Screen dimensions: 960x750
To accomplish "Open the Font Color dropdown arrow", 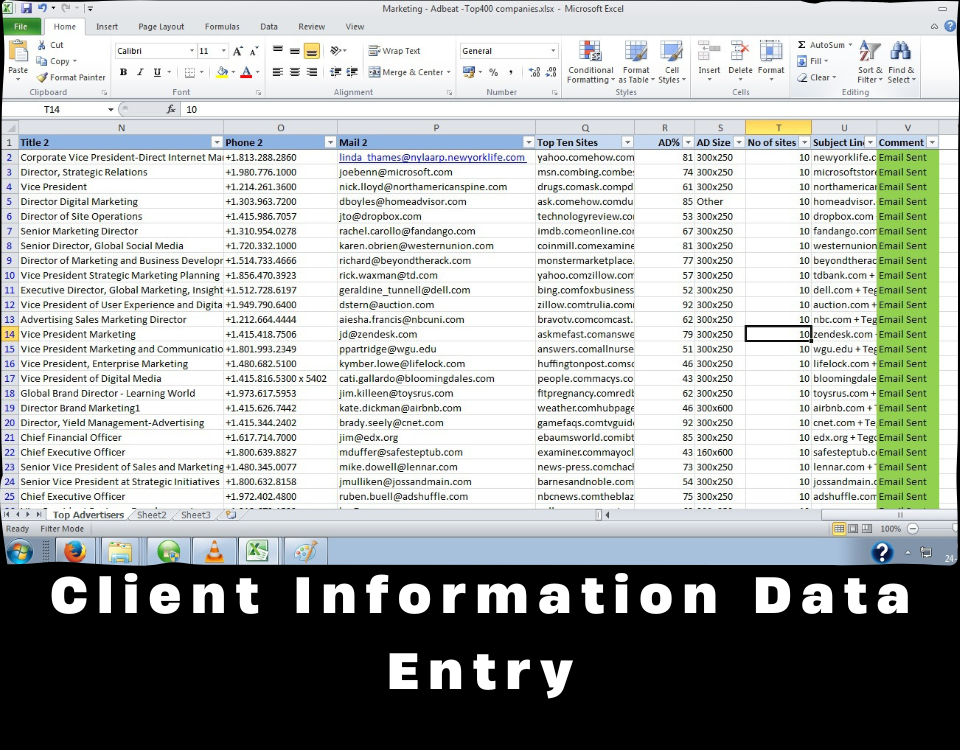I will tap(258, 72).
